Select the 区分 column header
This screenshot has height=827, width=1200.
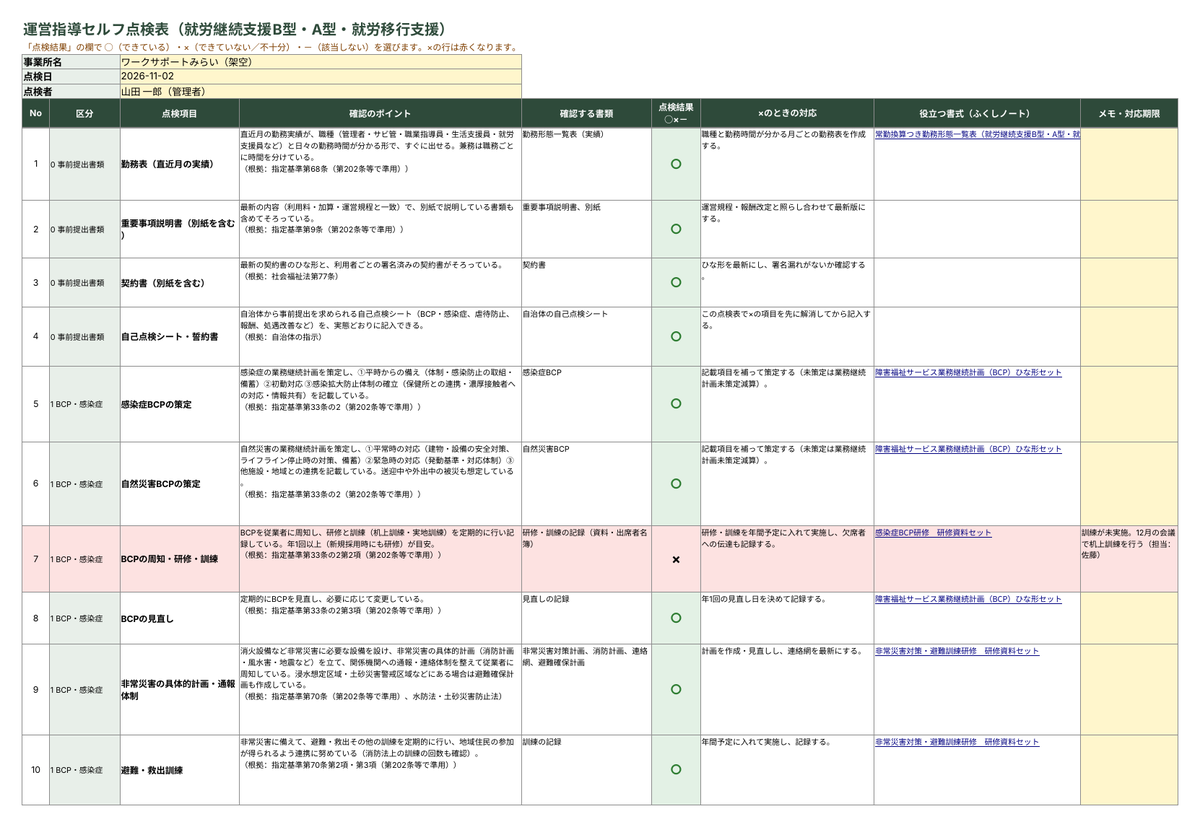(x=85, y=113)
